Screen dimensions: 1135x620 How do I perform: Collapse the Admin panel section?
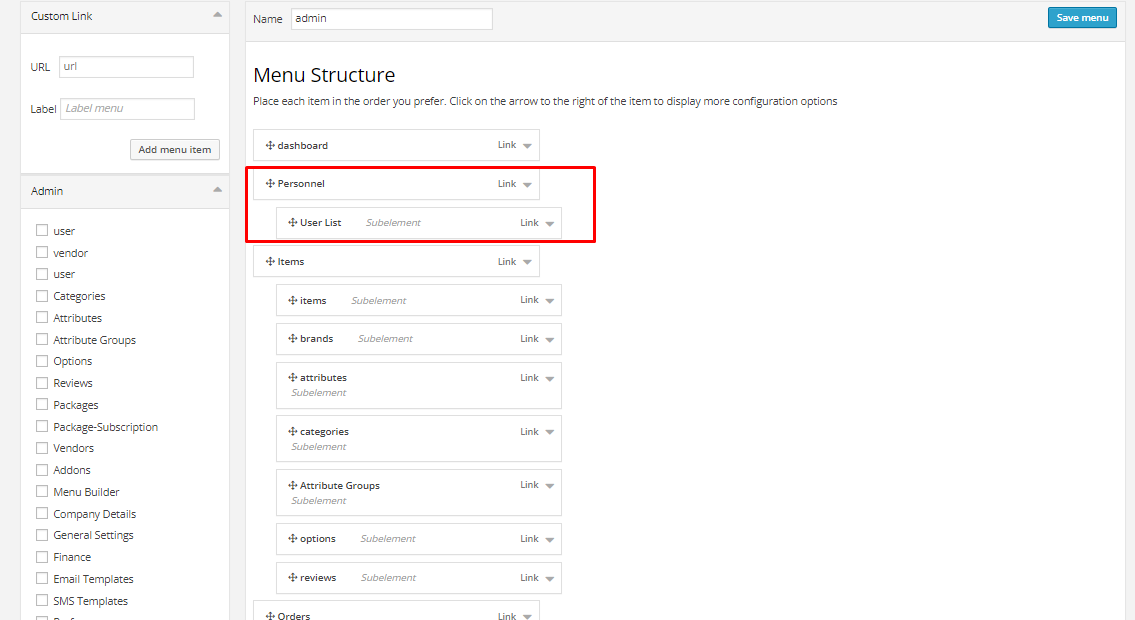coord(217,190)
